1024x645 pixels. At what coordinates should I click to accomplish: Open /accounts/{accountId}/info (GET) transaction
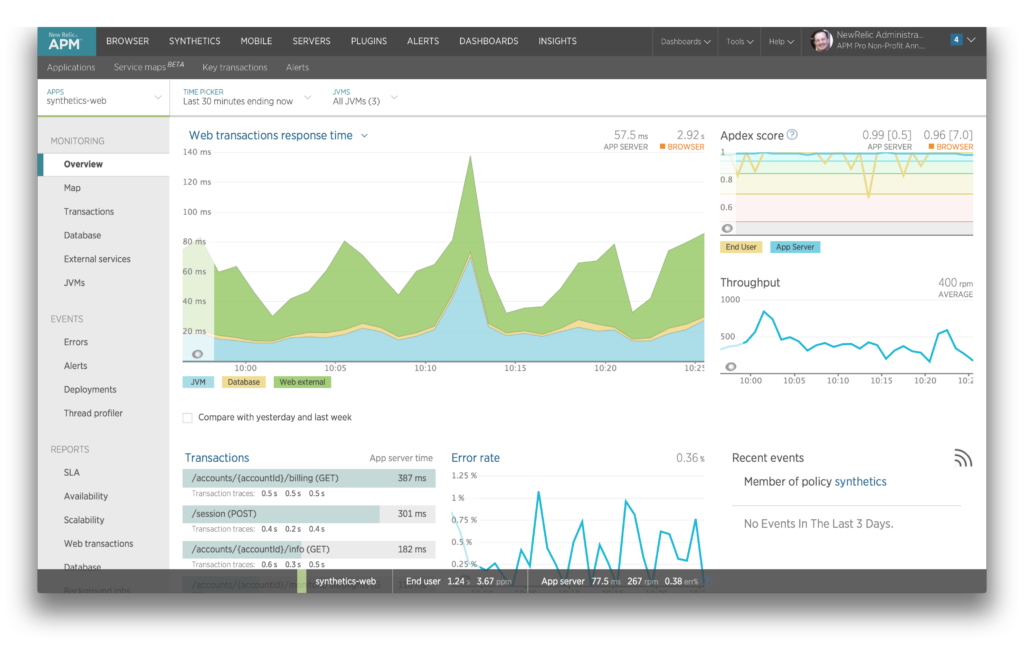point(309,549)
